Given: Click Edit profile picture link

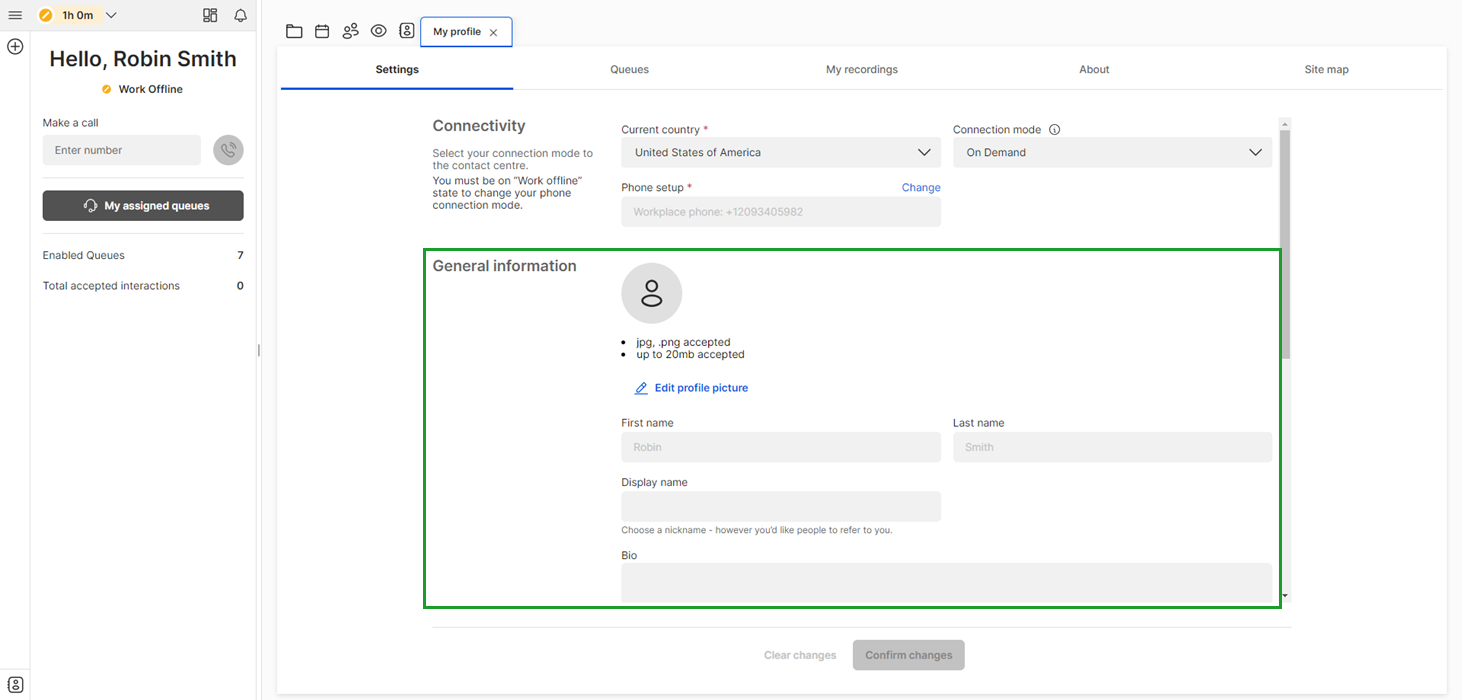Looking at the screenshot, I should point(691,388).
